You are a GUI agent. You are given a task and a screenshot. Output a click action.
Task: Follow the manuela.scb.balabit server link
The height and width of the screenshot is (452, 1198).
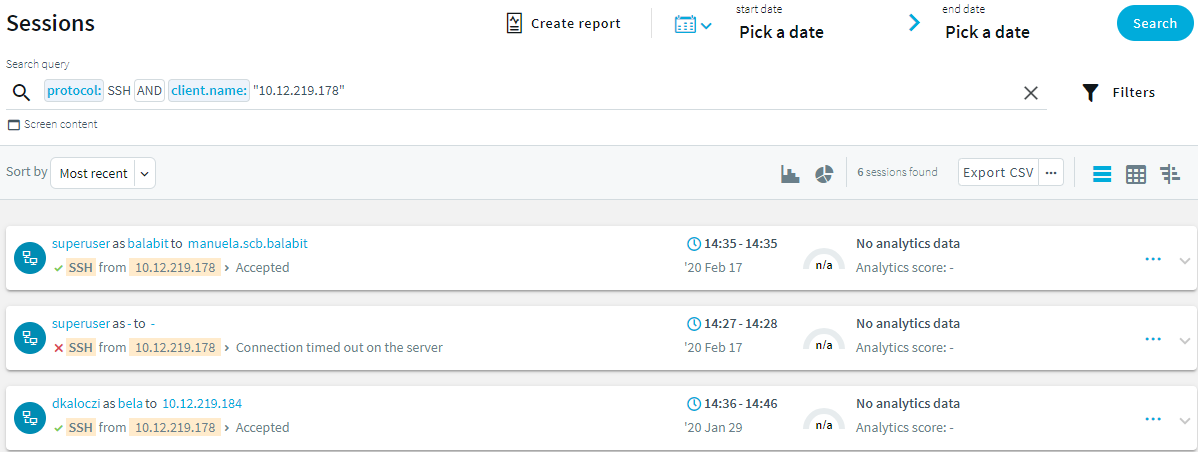click(x=248, y=244)
